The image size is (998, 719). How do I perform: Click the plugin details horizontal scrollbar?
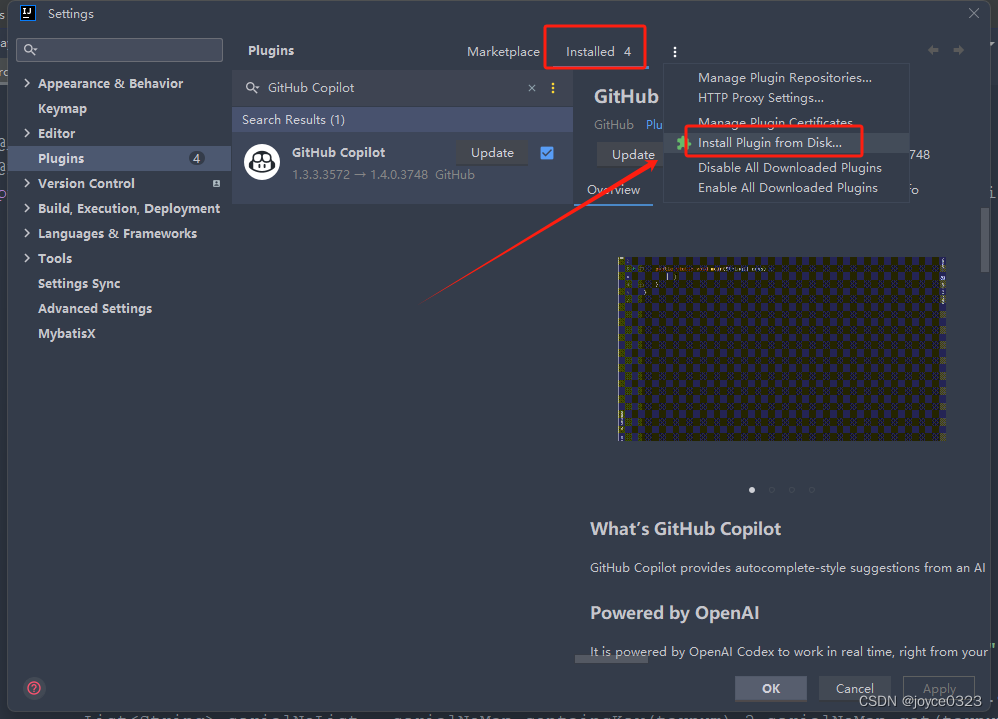[611, 659]
